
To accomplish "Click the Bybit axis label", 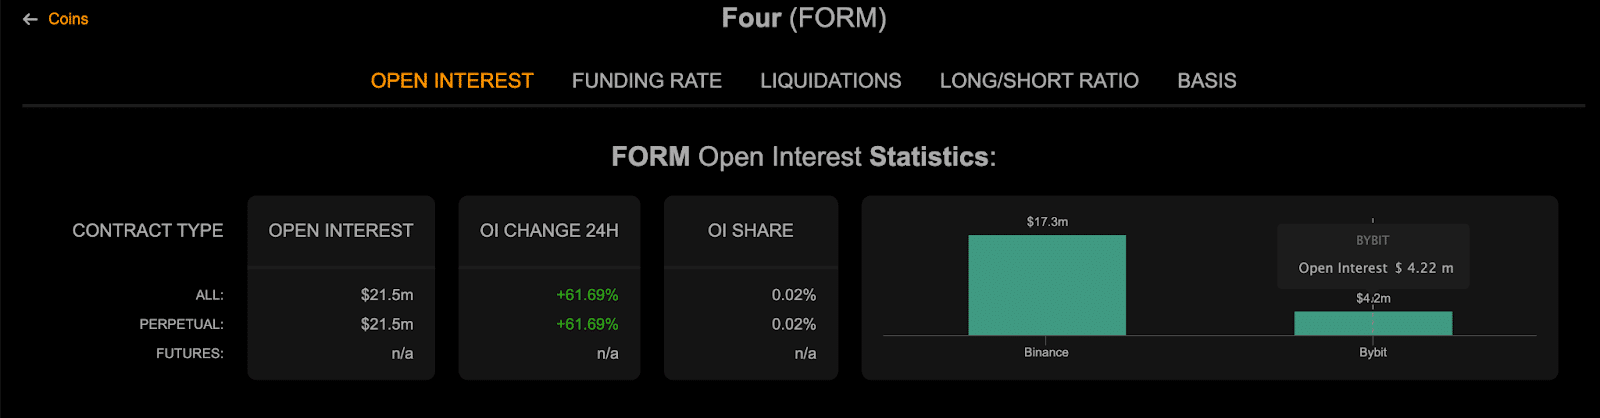I will pos(1372,352).
